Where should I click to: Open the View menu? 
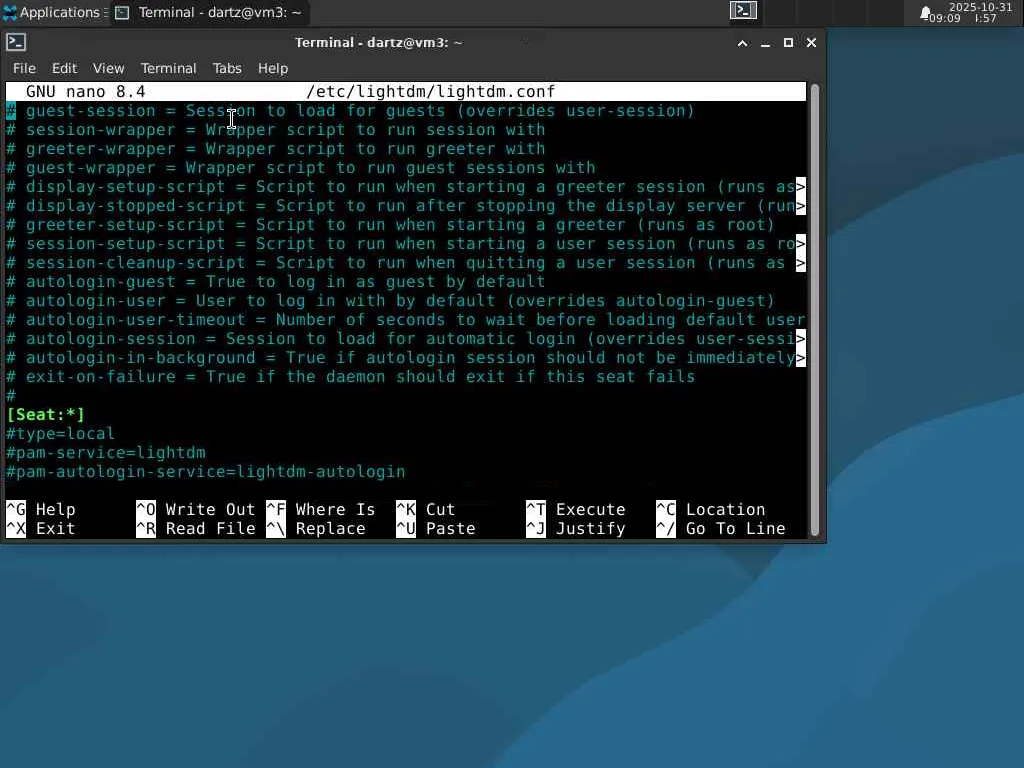[108, 68]
